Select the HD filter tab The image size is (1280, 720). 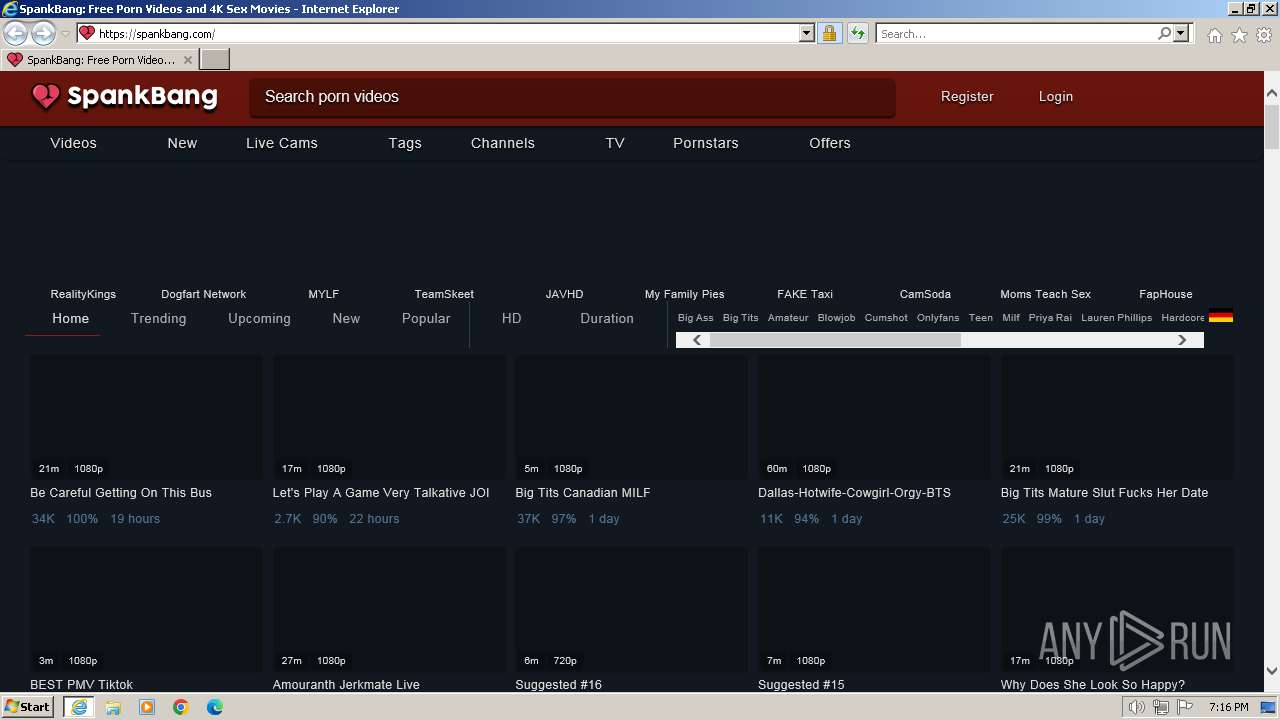click(512, 318)
